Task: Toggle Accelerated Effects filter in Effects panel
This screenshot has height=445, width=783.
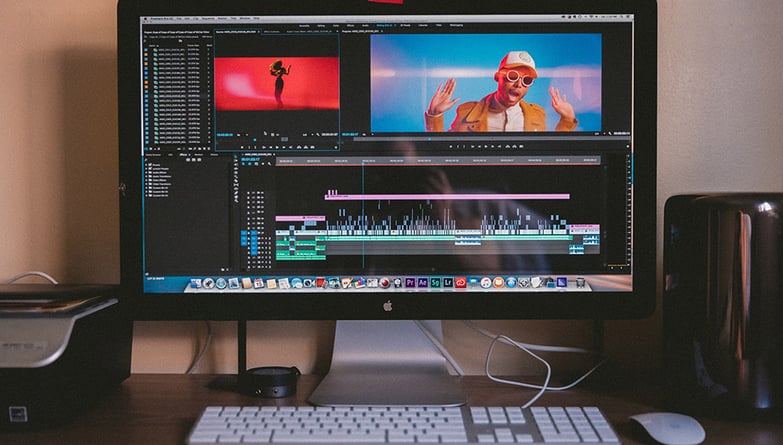Action: pos(188,160)
